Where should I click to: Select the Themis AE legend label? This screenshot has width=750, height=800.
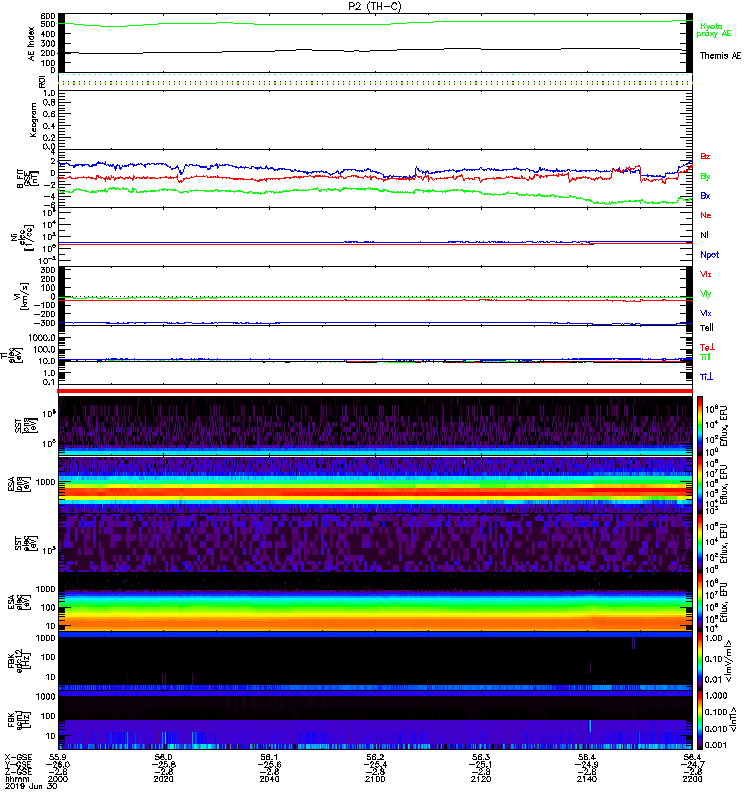[720, 56]
